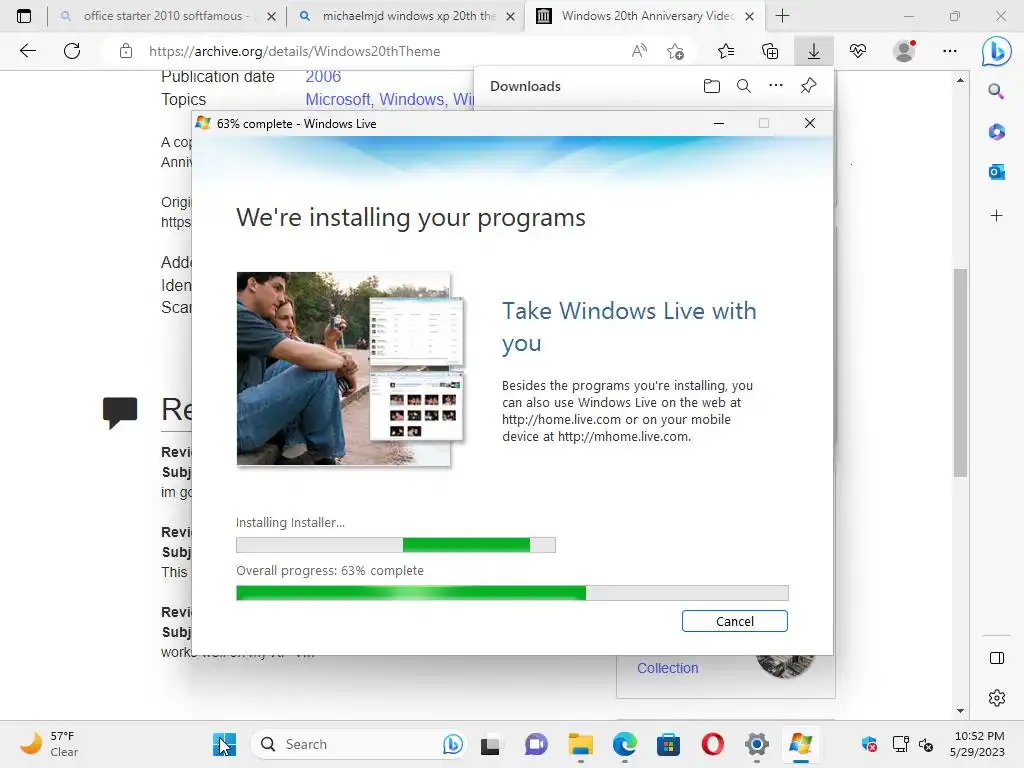Screen dimensions: 1024x768
Task: Toggle the sidebar visibility icon
Action: pyautogui.click(x=997, y=658)
